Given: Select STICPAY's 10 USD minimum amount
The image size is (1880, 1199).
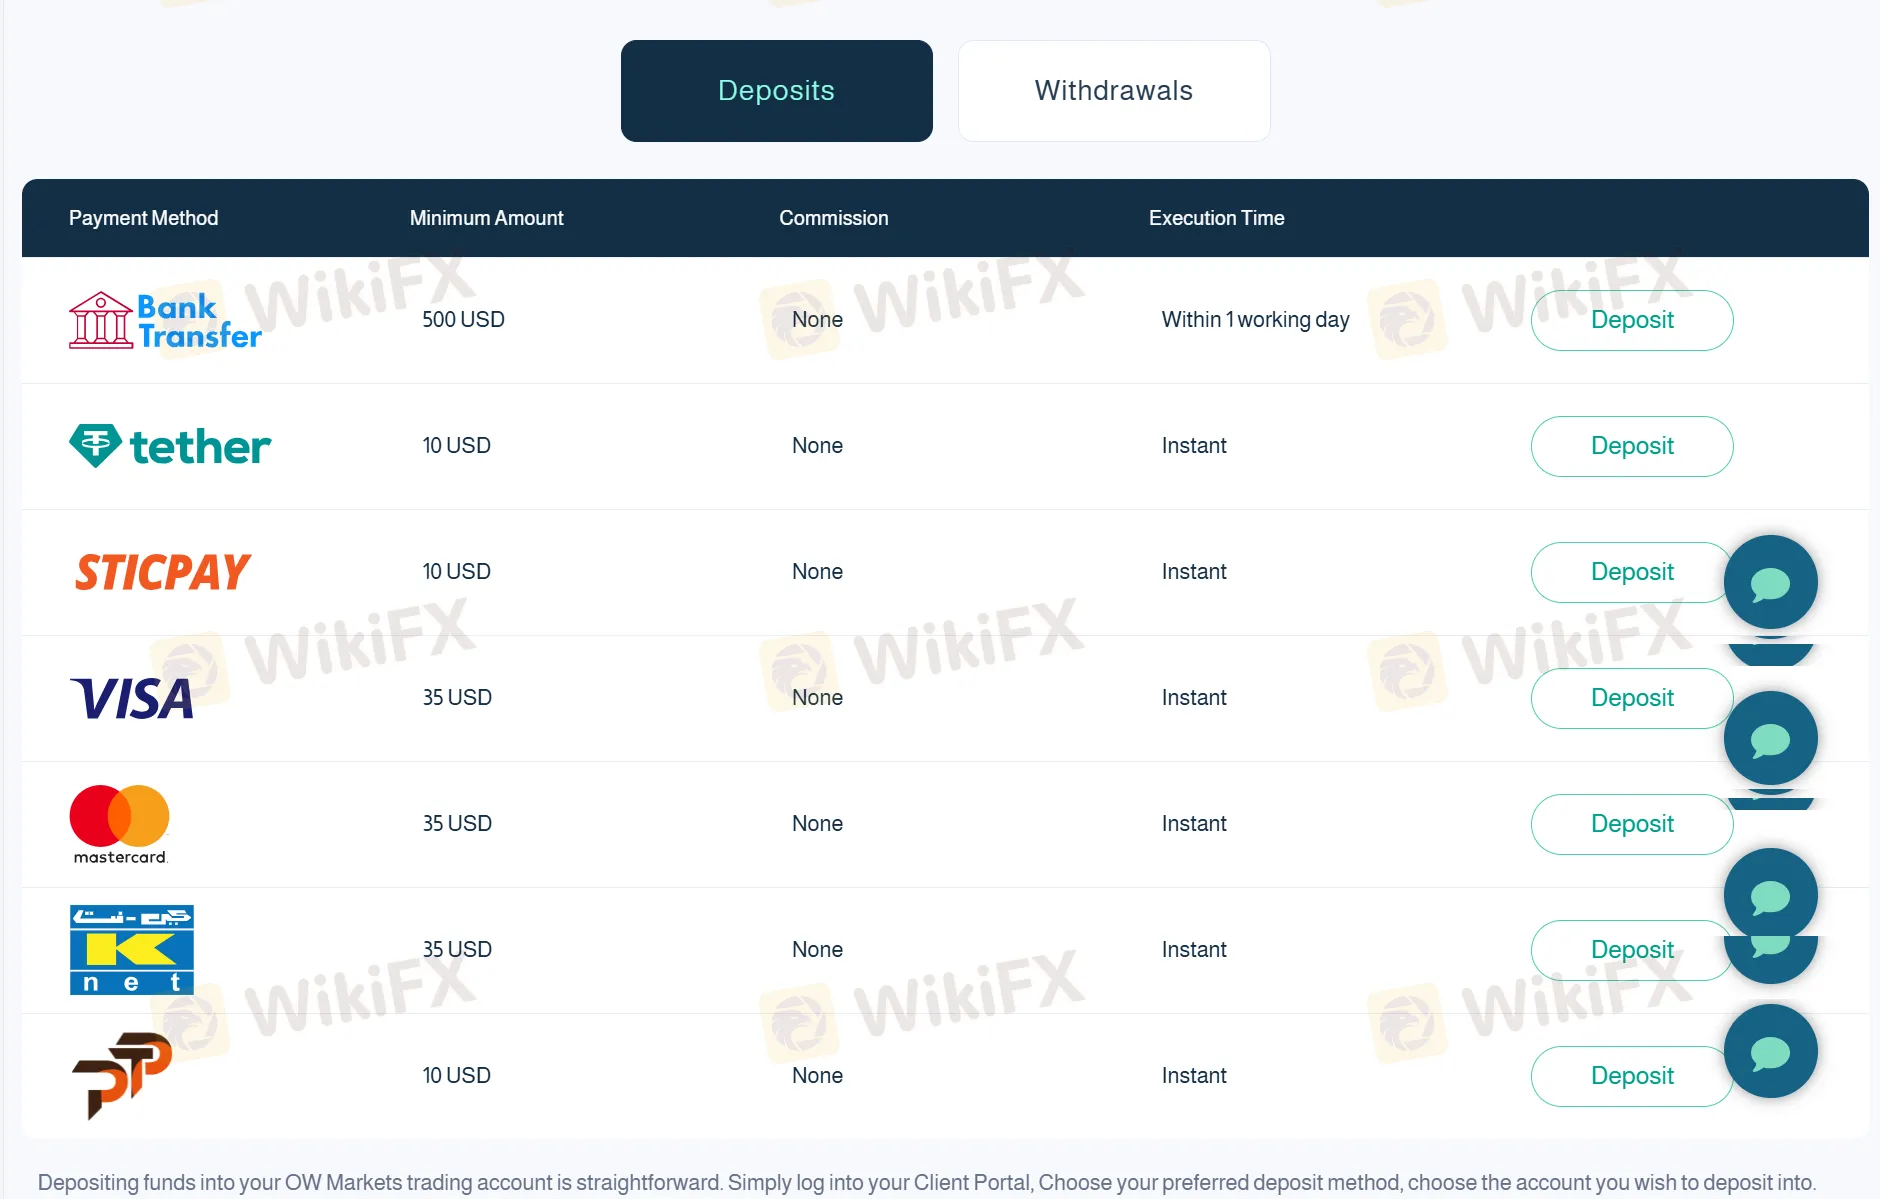Looking at the screenshot, I should 456,572.
